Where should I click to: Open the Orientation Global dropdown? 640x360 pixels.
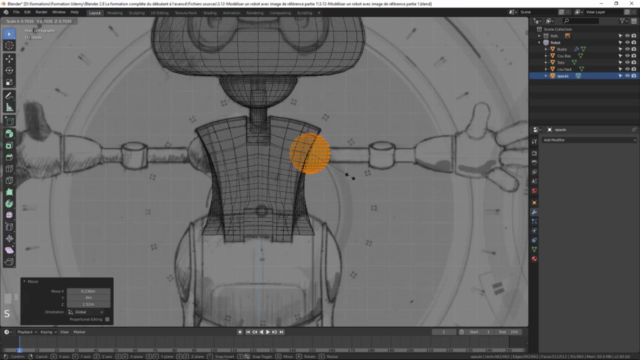[86, 312]
